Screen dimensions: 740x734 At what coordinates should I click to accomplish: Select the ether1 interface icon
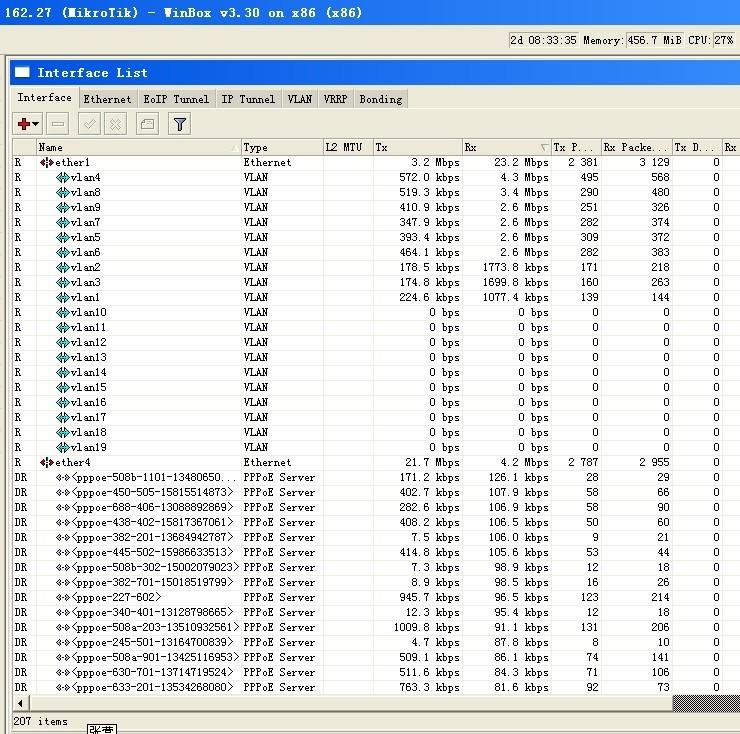point(46,162)
